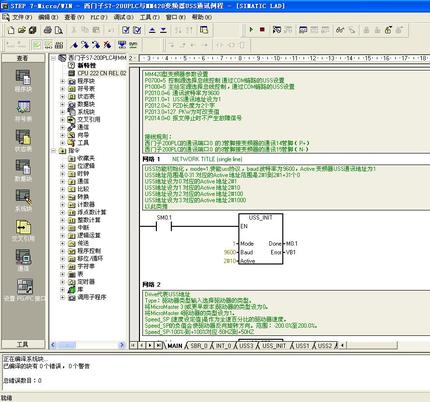This screenshot has height=402, width=430.
Task: Open Status Chart in the left view bar
Action: [x=23, y=141]
